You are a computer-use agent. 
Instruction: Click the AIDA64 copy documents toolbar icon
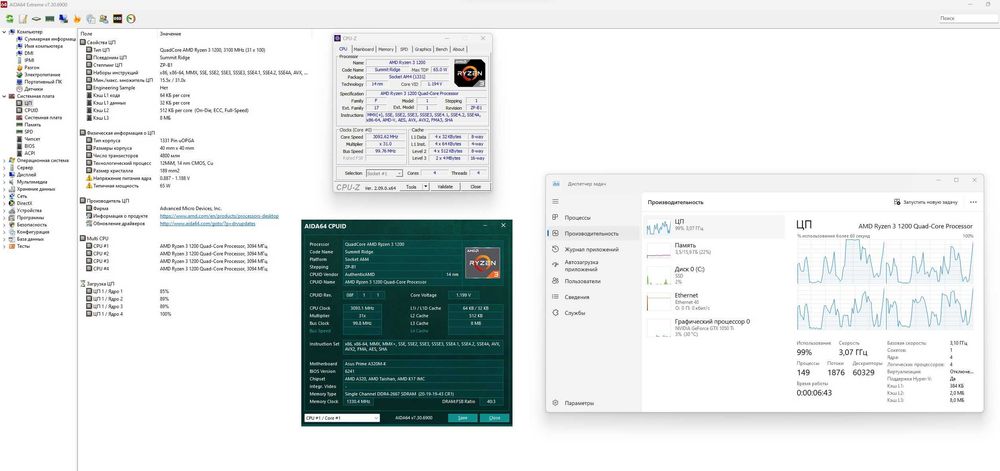pyautogui.click(x=91, y=19)
